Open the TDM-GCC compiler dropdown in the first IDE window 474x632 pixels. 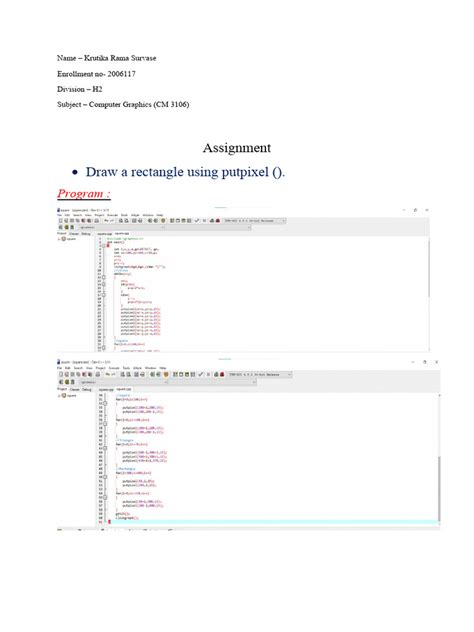[x=255, y=221]
